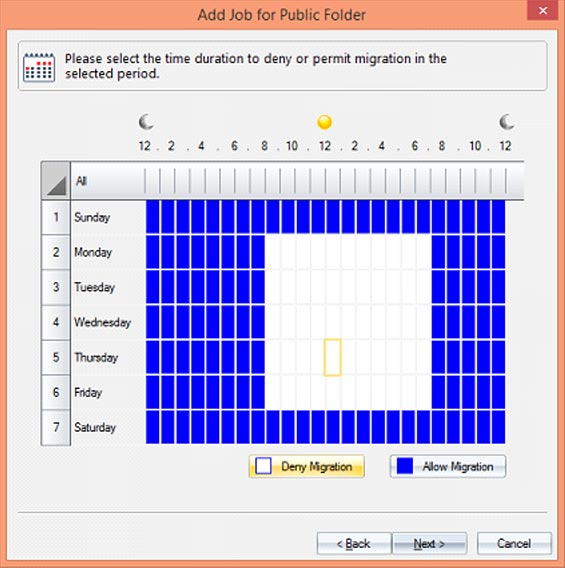Viewport: 565px width, 568px height.
Task: Click the left midnight moon icon
Action: (146, 122)
